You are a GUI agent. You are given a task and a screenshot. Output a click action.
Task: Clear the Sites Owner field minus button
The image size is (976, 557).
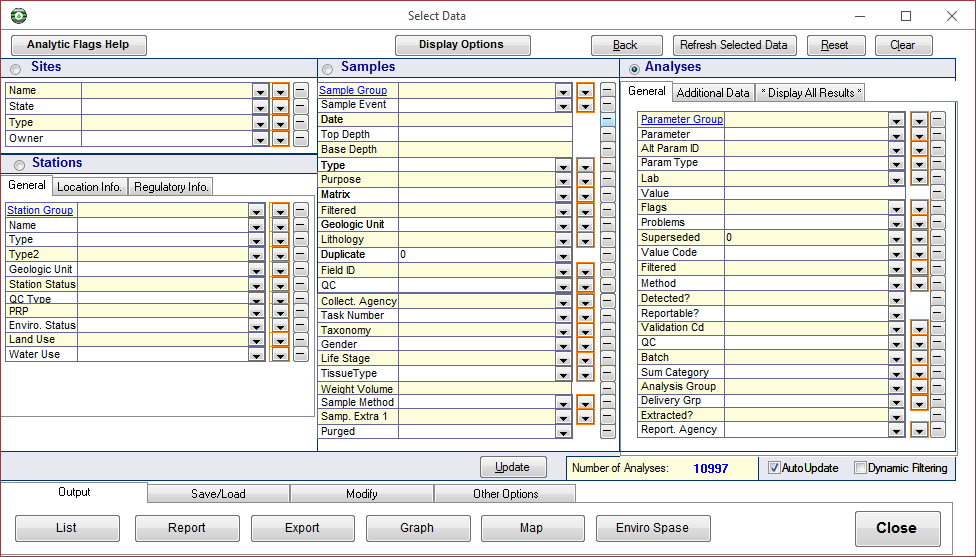(301, 139)
